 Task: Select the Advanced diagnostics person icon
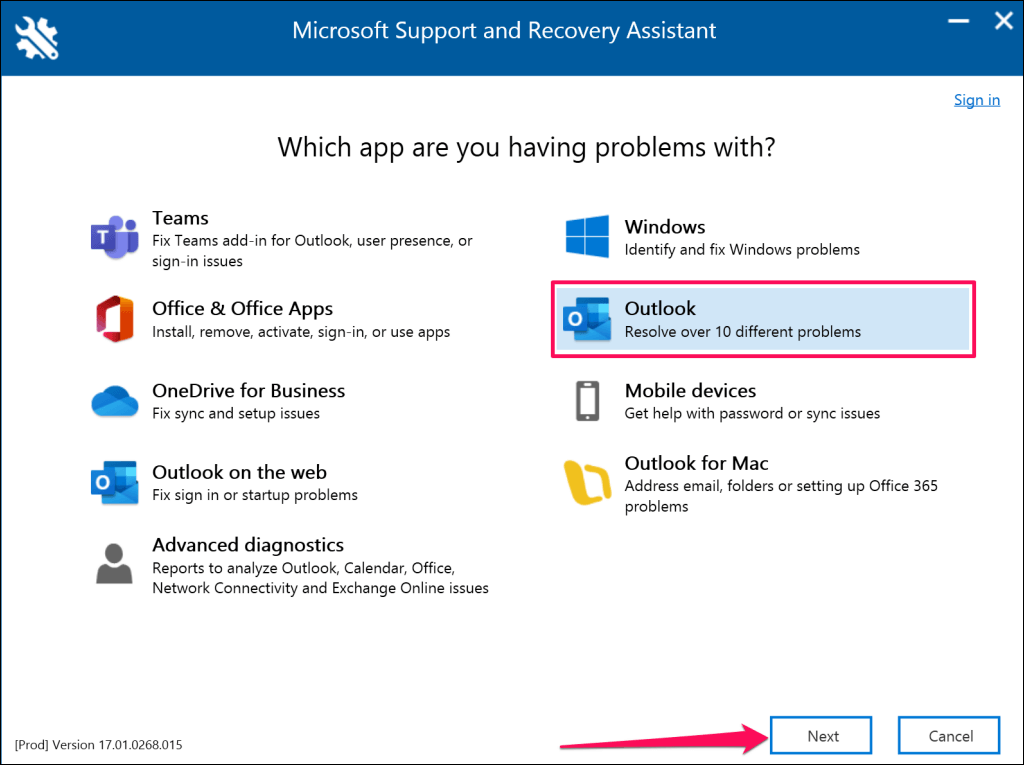114,563
